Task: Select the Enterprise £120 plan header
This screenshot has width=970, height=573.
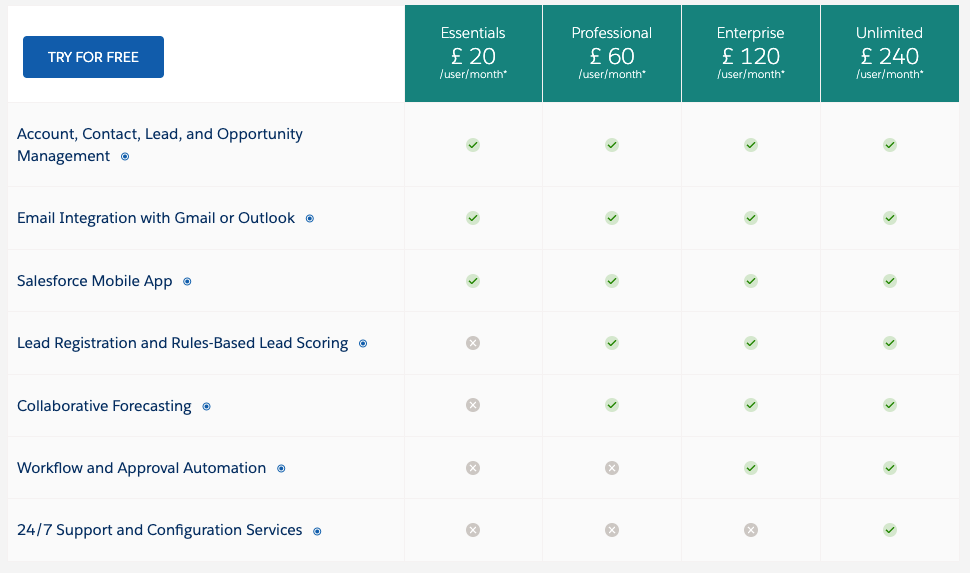Action: coord(751,53)
